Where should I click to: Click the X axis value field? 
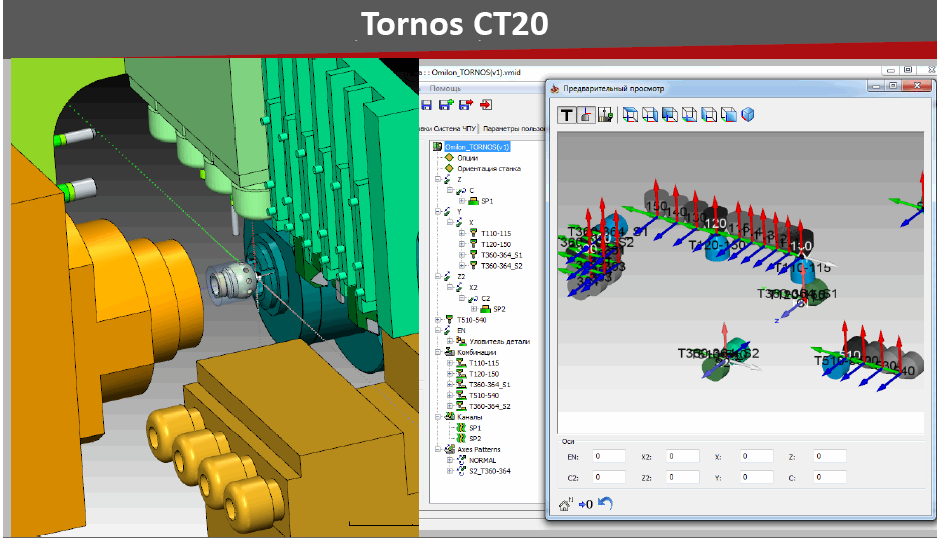click(757, 457)
